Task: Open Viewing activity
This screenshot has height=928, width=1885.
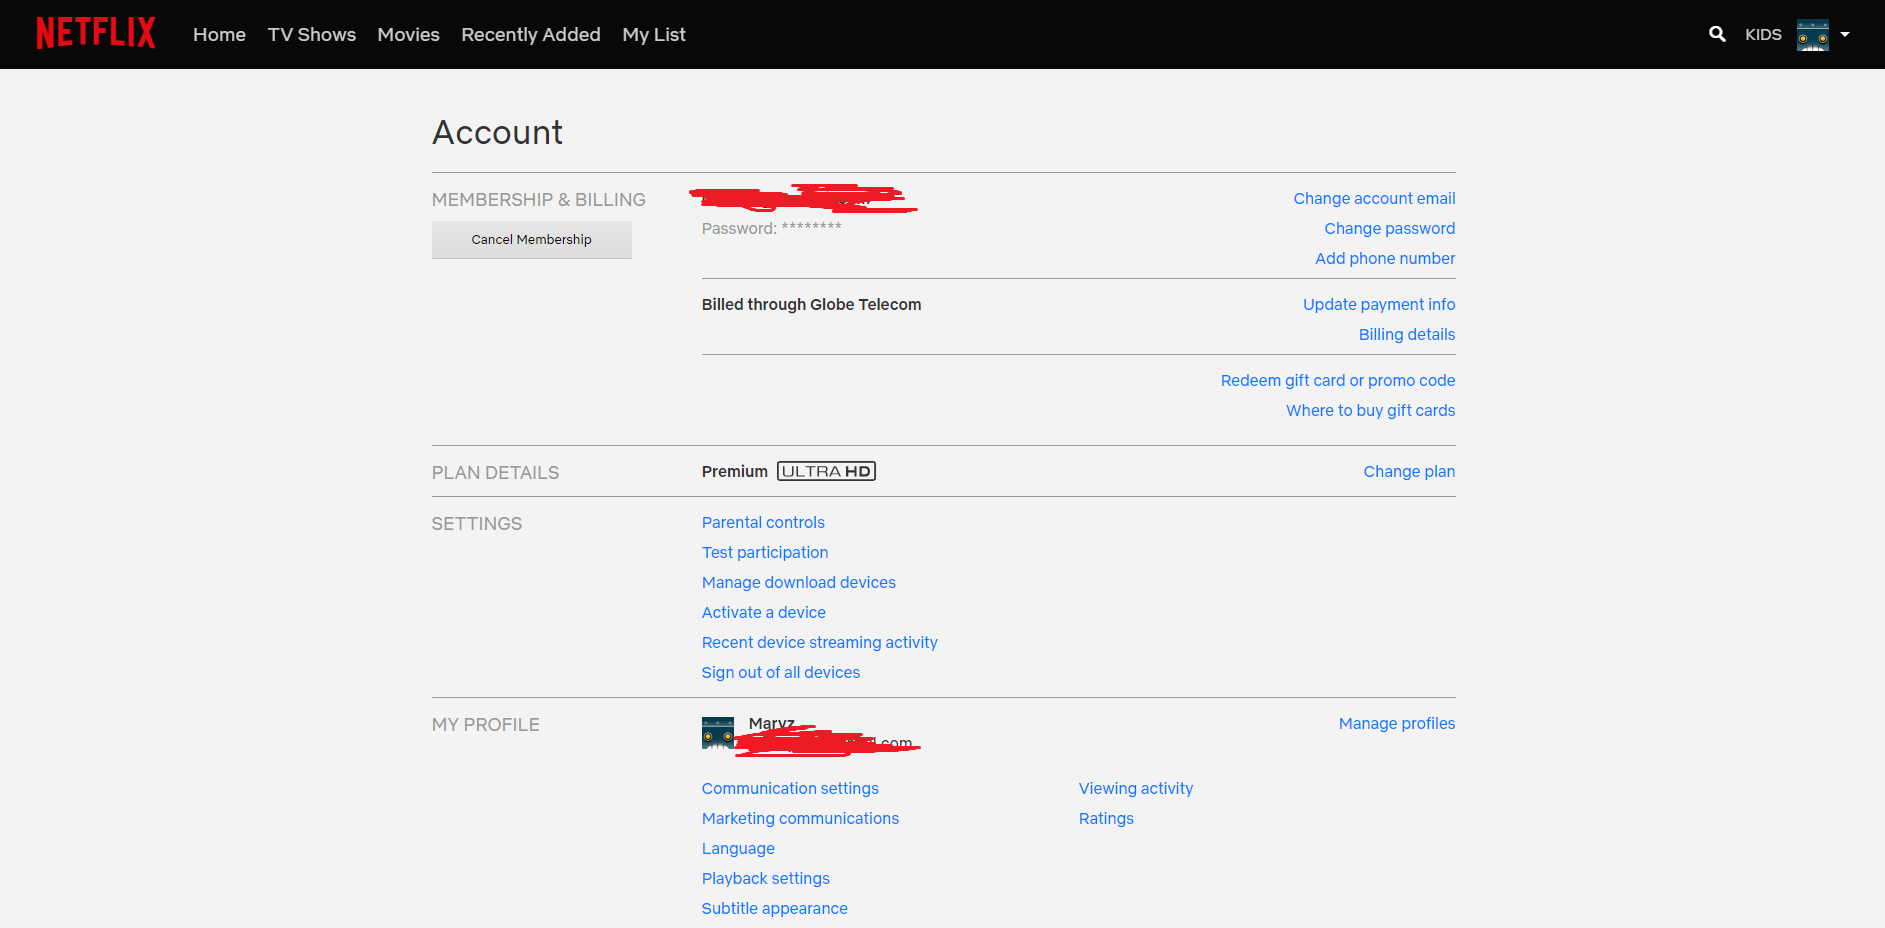Action: coord(1136,788)
